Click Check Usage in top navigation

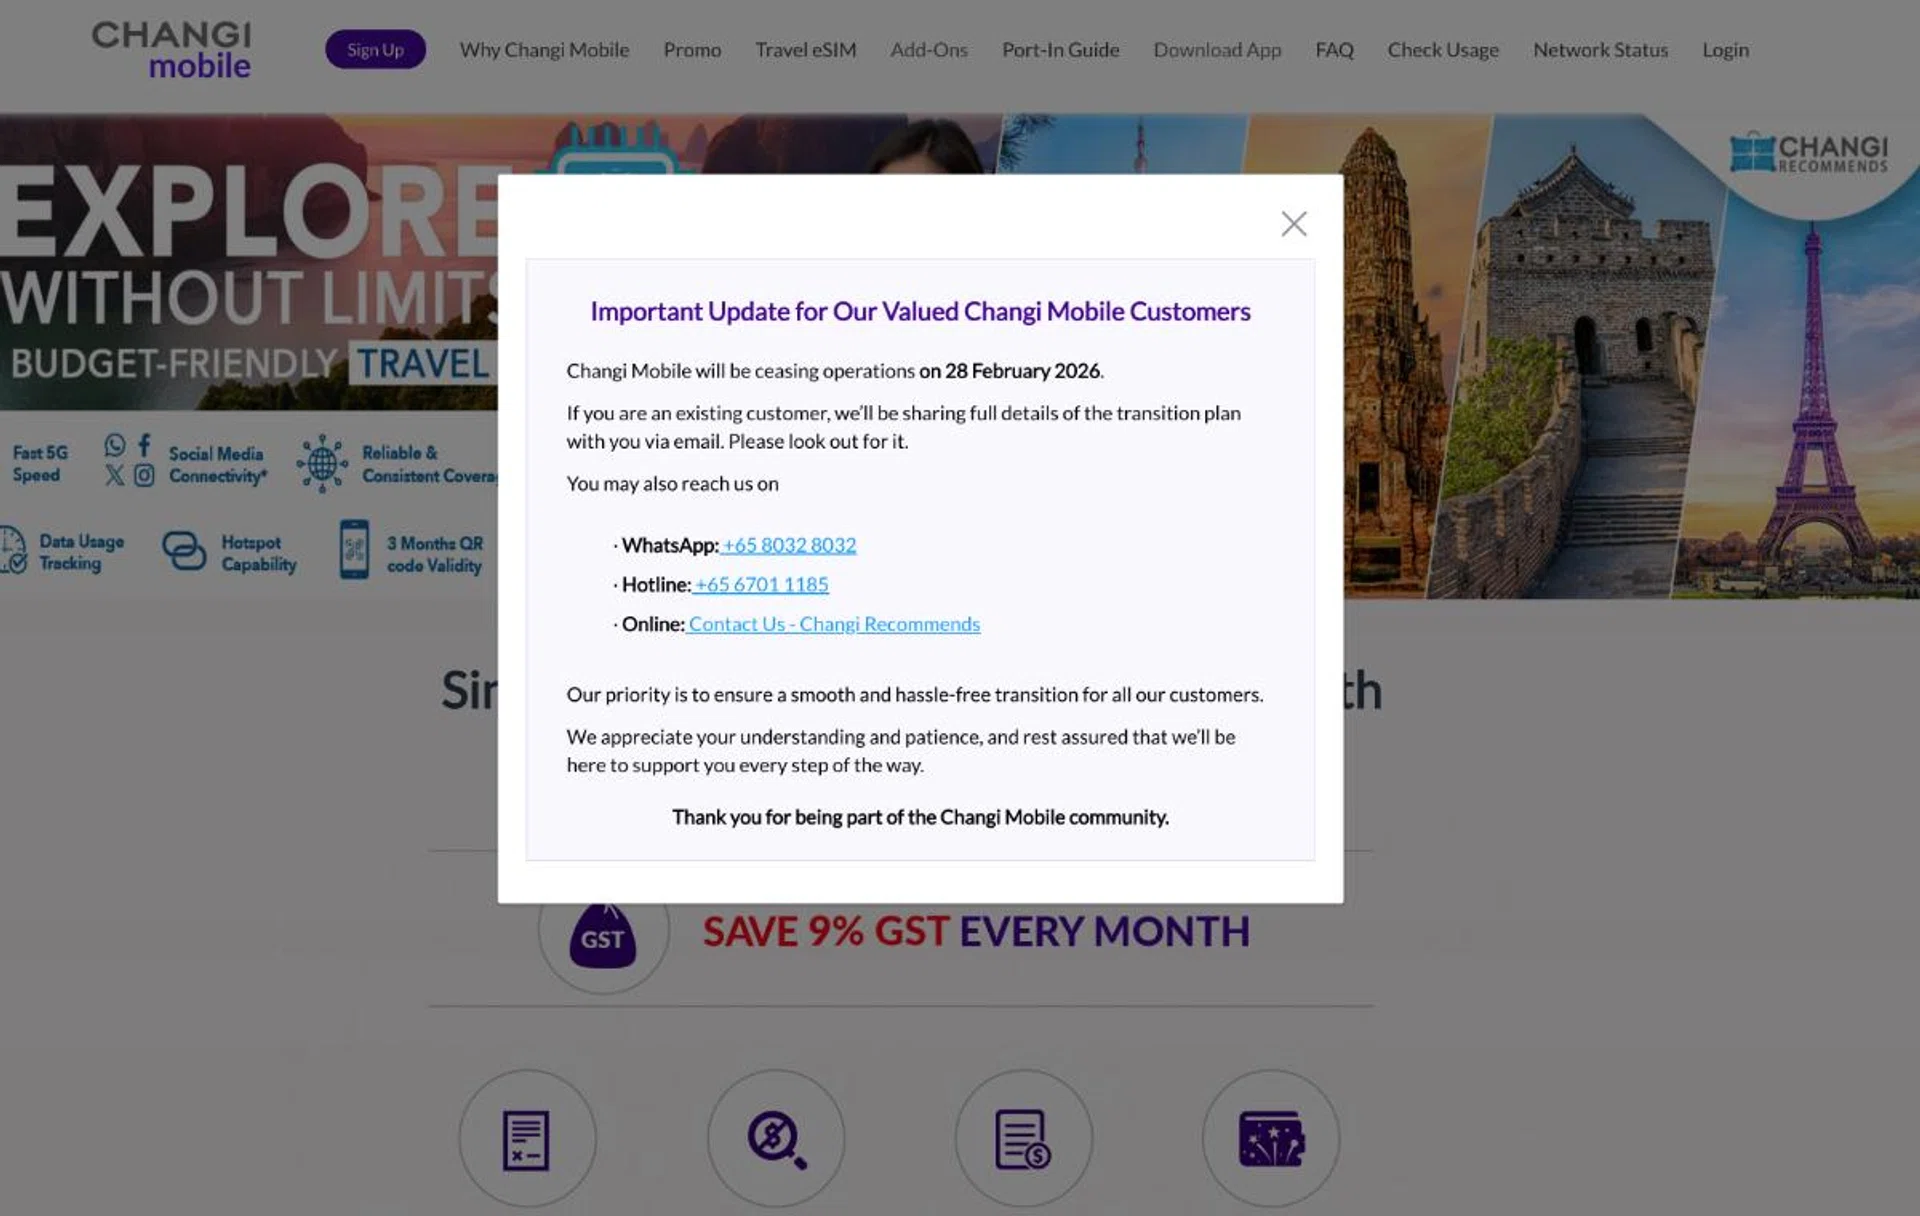pyautogui.click(x=1442, y=50)
